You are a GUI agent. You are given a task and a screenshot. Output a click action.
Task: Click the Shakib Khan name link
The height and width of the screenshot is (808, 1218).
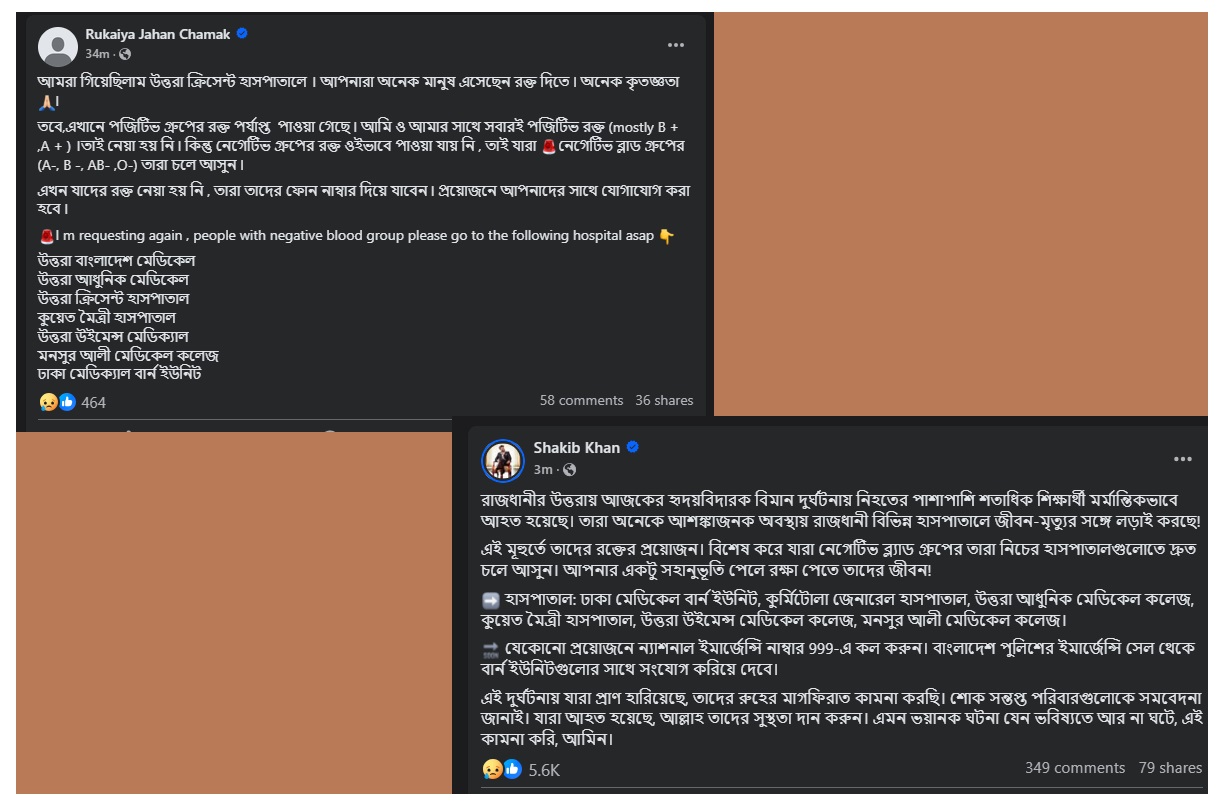(x=576, y=448)
